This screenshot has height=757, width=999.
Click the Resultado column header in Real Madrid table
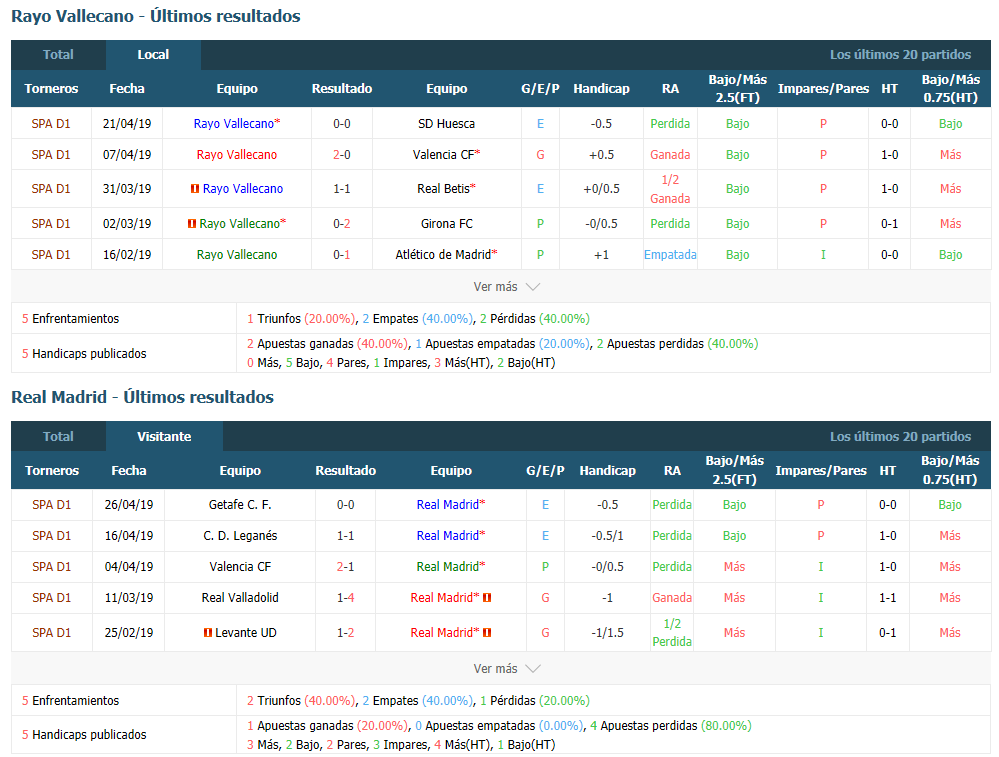coord(346,471)
